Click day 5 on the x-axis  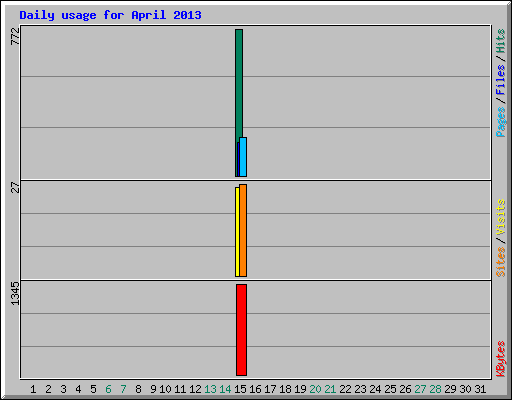[93, 389]
